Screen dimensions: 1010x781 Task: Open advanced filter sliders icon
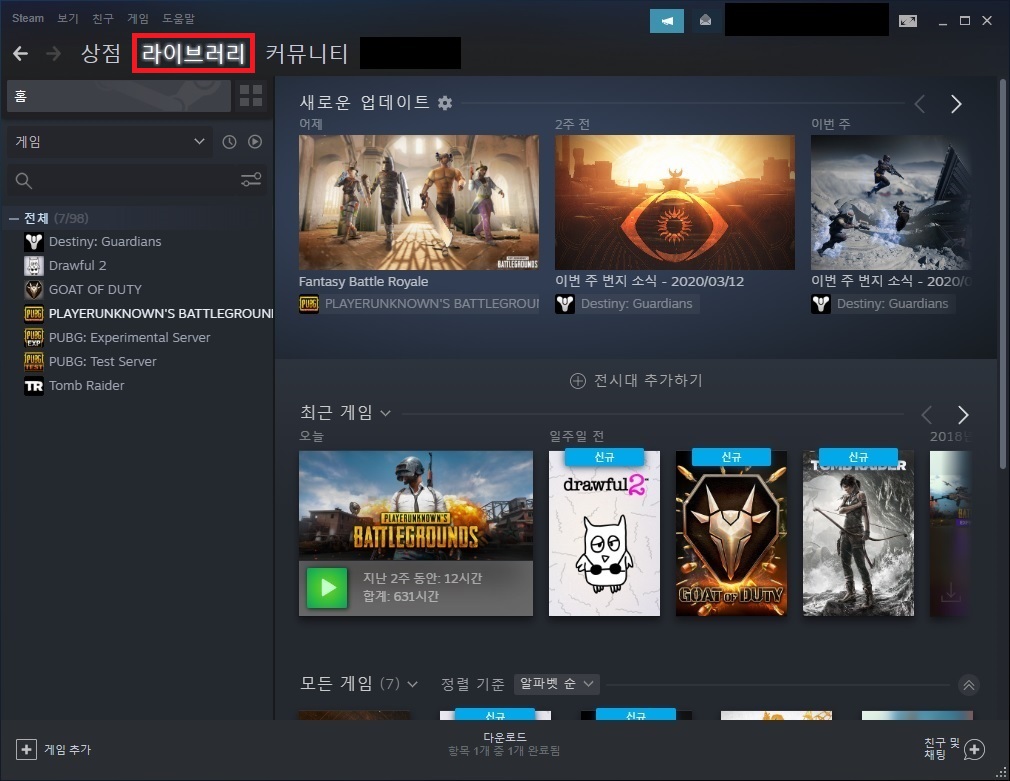pyautogui.click(x=251, y=180)
